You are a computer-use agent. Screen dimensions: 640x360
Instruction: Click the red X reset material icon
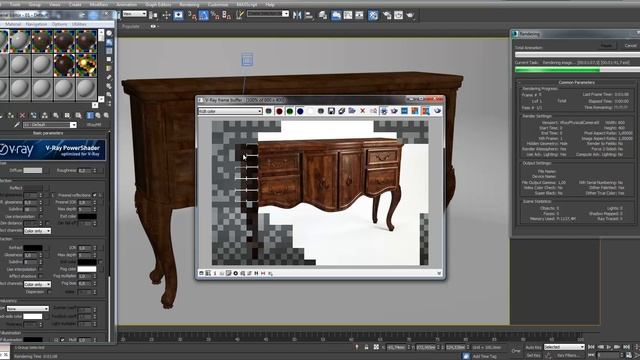[x=22, y=116]
